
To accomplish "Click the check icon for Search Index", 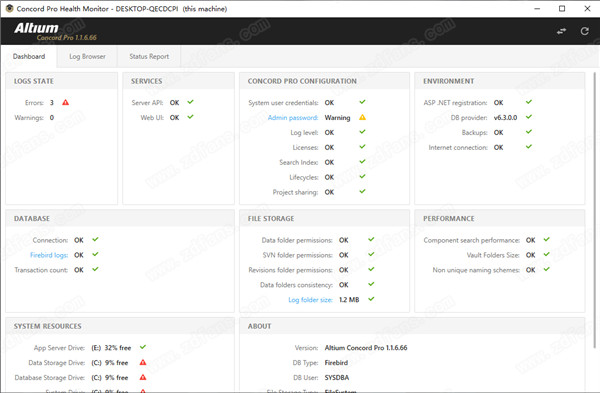I will [x=362, y=161].
